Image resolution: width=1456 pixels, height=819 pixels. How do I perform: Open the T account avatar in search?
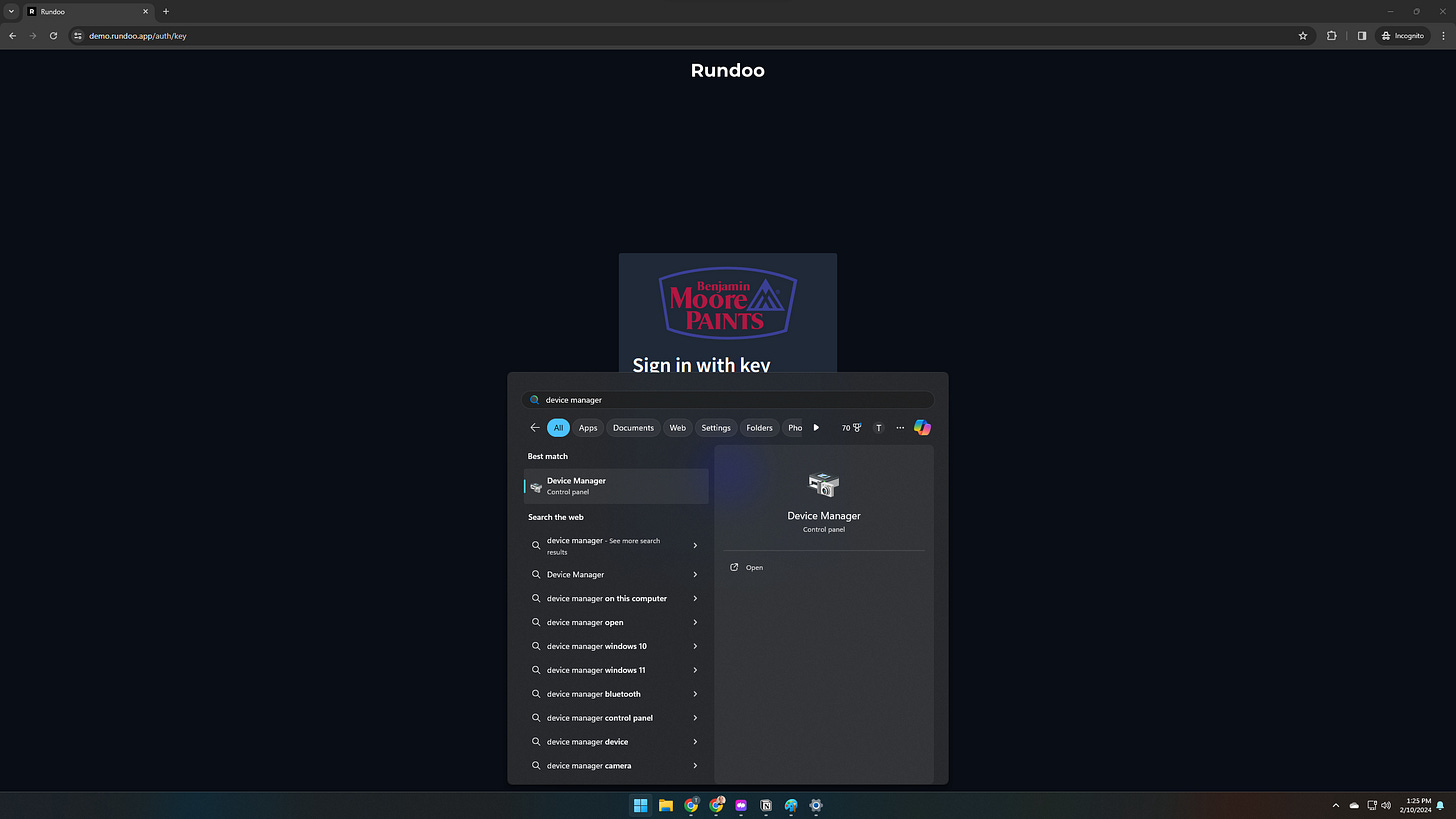pyautogui.click(x=879, y=428)
